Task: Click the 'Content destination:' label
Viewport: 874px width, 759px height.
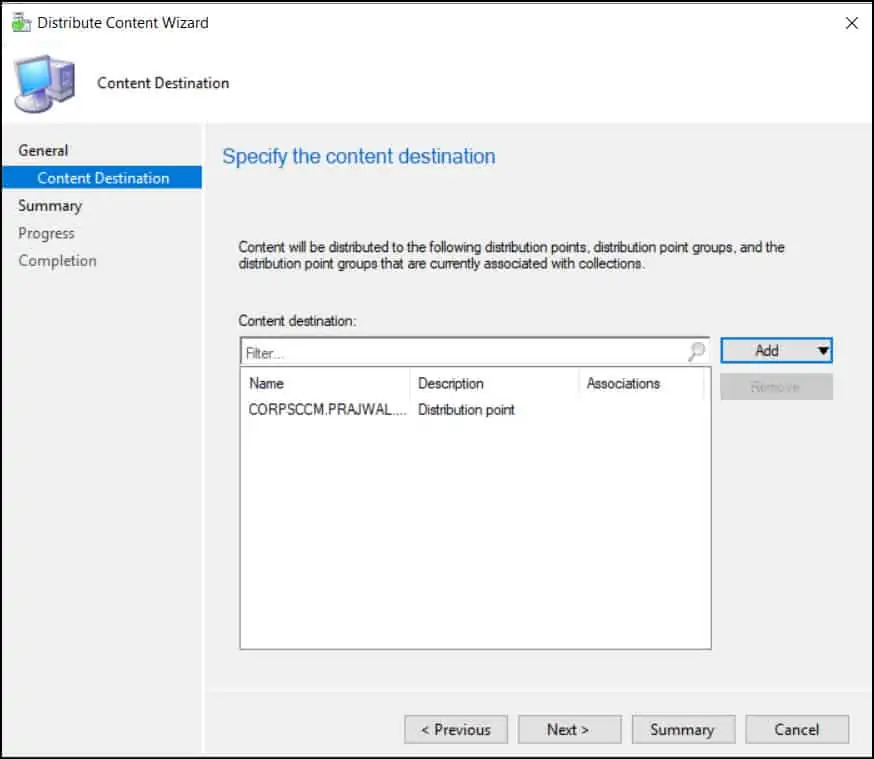Action: click(297, 321)
